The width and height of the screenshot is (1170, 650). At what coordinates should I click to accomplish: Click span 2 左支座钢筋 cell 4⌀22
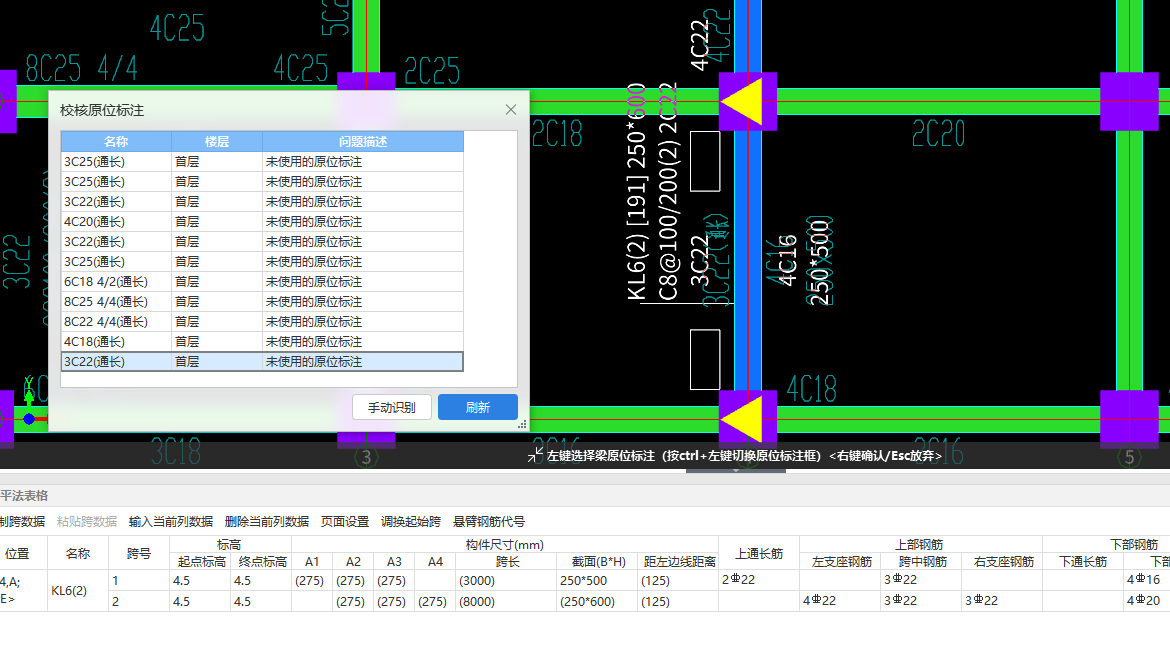[x=840, y=601]
